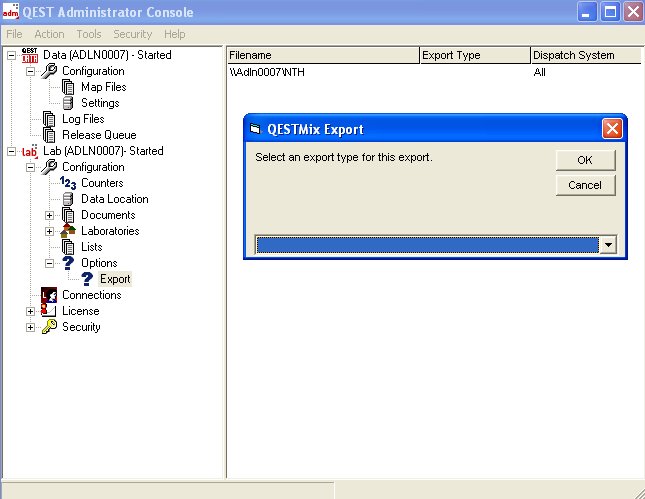
Task: Click the Connections icon in tree
Action: (49, 295)
